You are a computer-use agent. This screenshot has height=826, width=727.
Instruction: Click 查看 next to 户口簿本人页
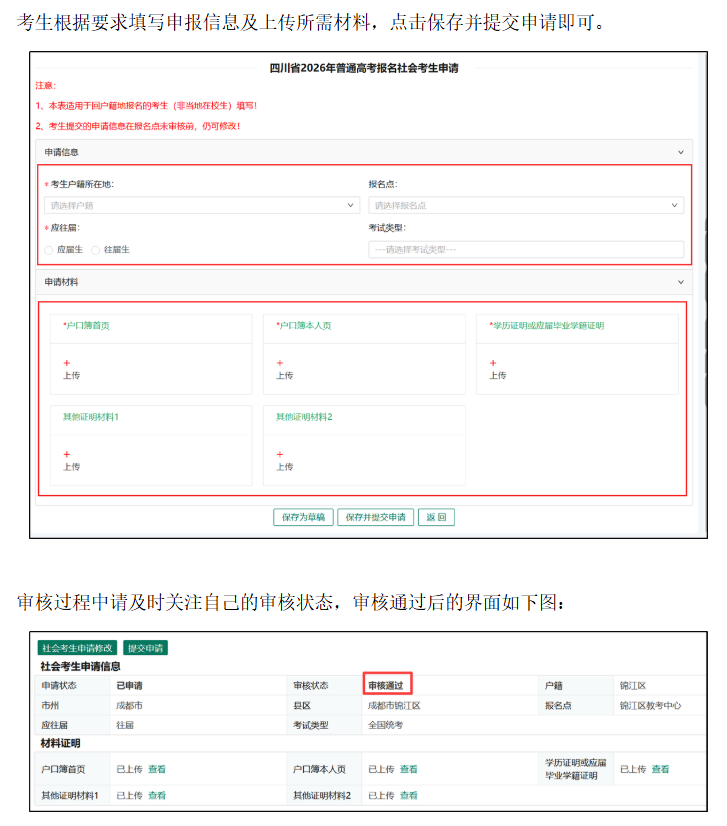409,769
